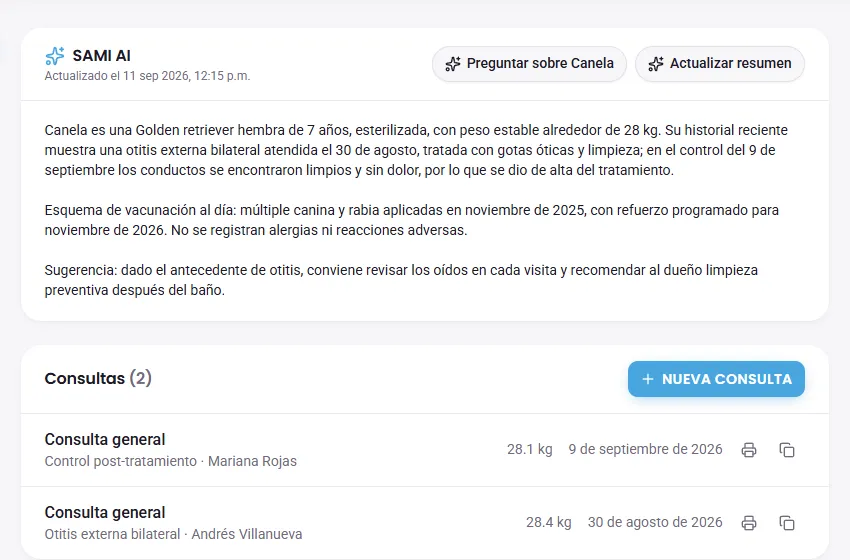Print the 9 de septiembre consultation
This screenshot has width=850, height=560.
click(x=749, y=450)
